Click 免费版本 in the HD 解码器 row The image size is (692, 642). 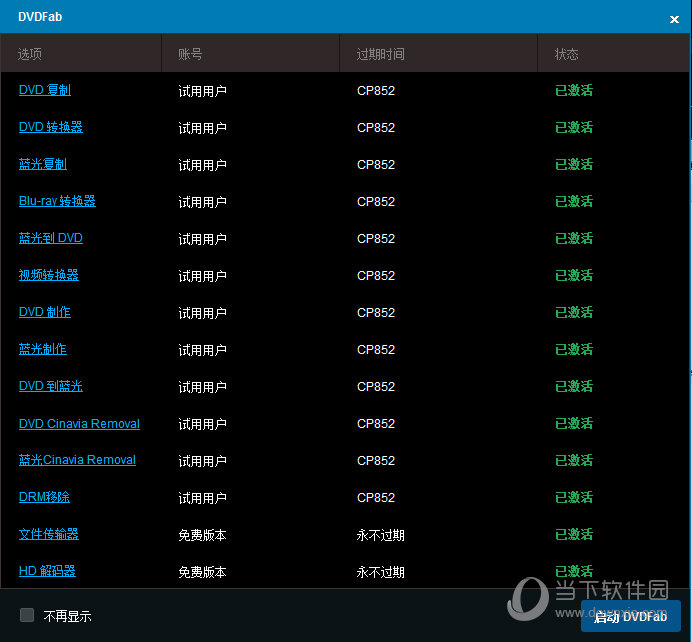[x=203, y=572]
